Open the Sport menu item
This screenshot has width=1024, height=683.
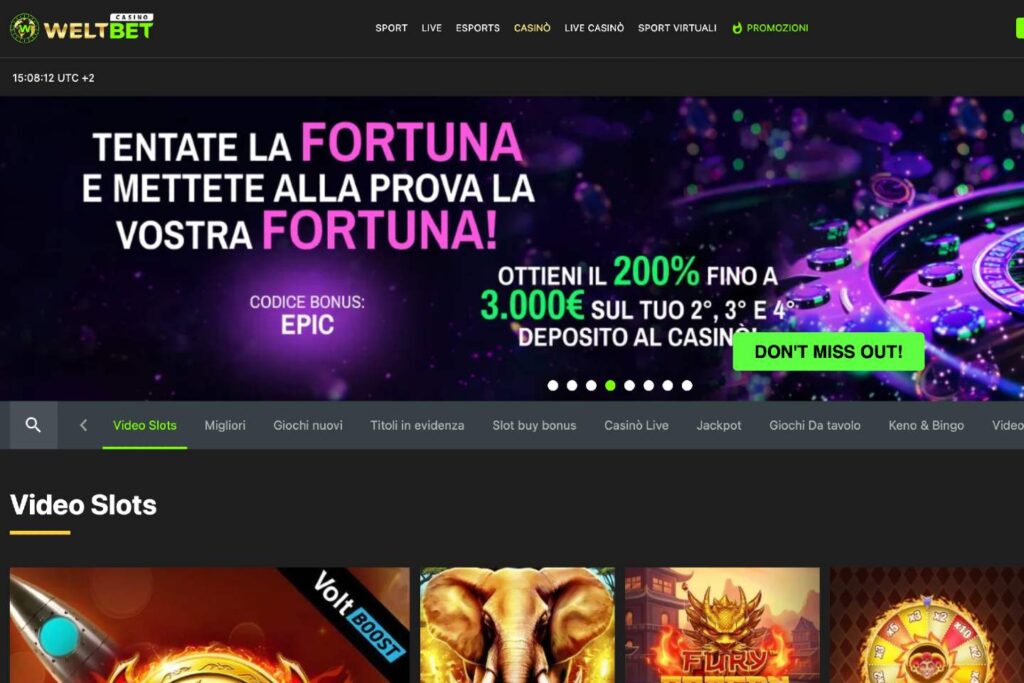[x=391, y=28]
